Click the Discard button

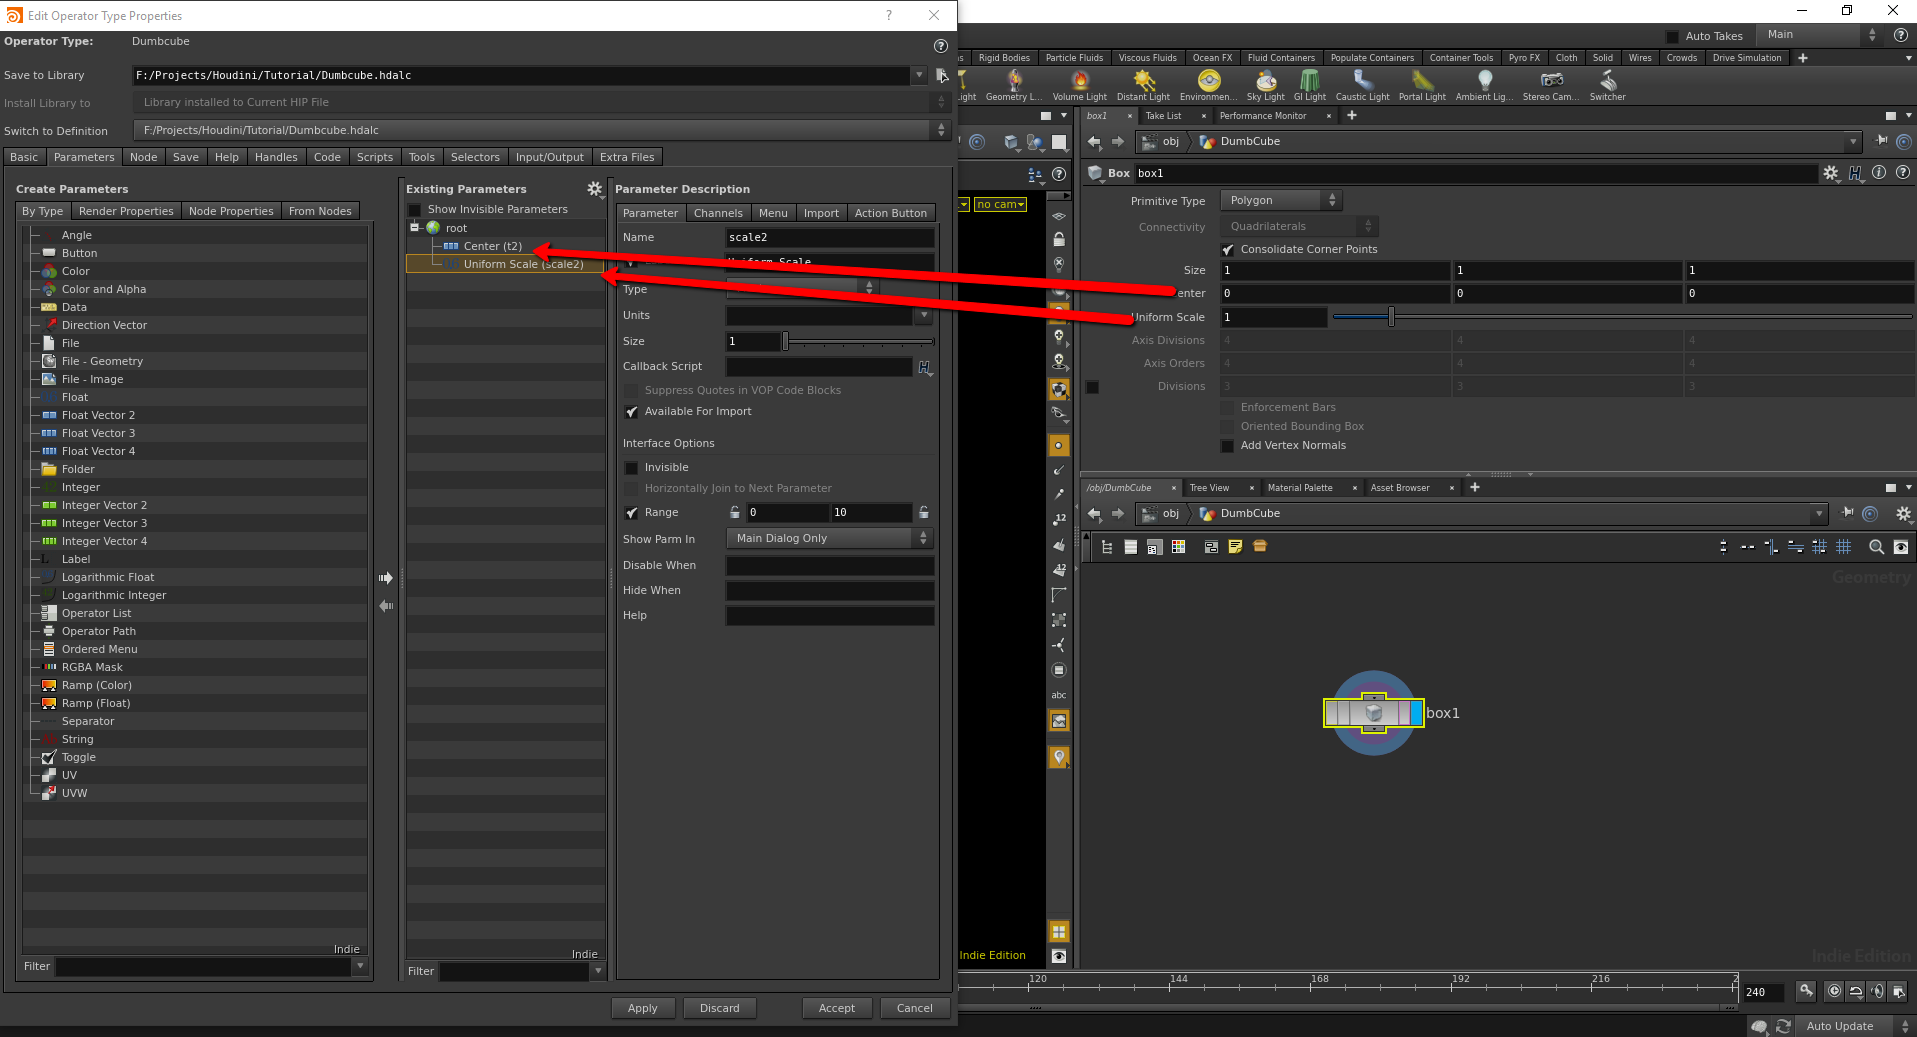[720, 1008]
